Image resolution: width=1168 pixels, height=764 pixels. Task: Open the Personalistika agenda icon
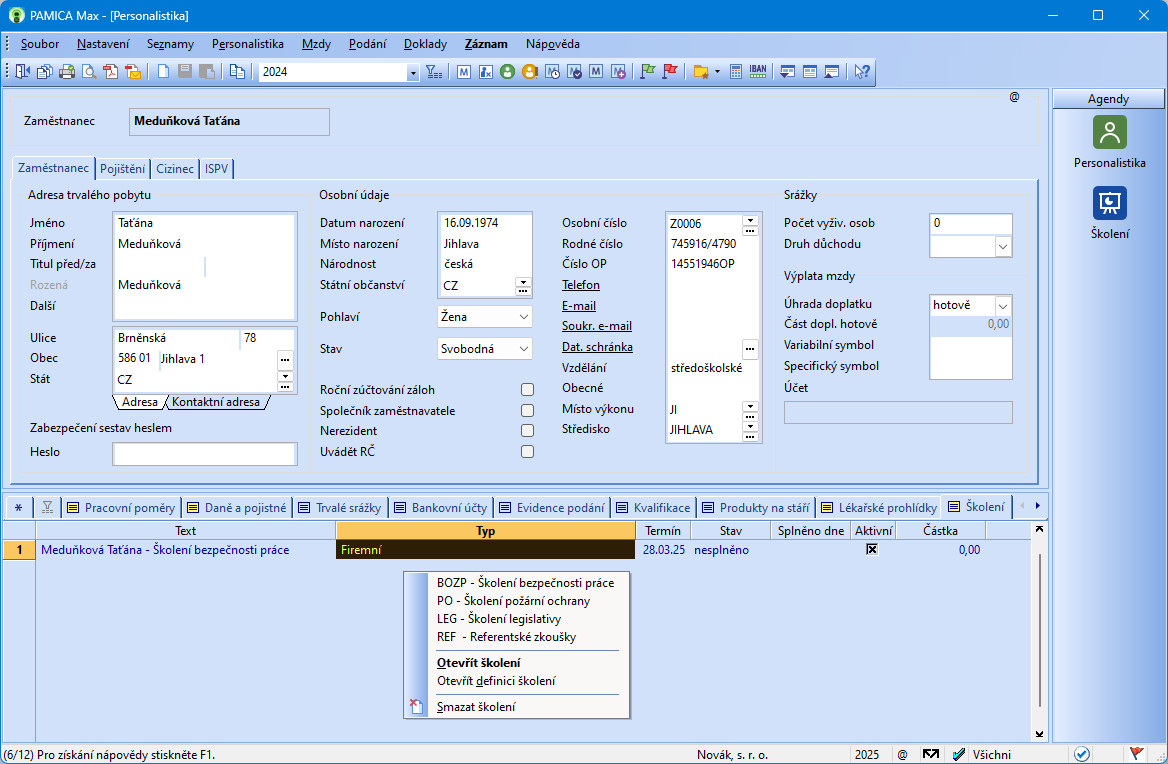tap(1109, 132)
